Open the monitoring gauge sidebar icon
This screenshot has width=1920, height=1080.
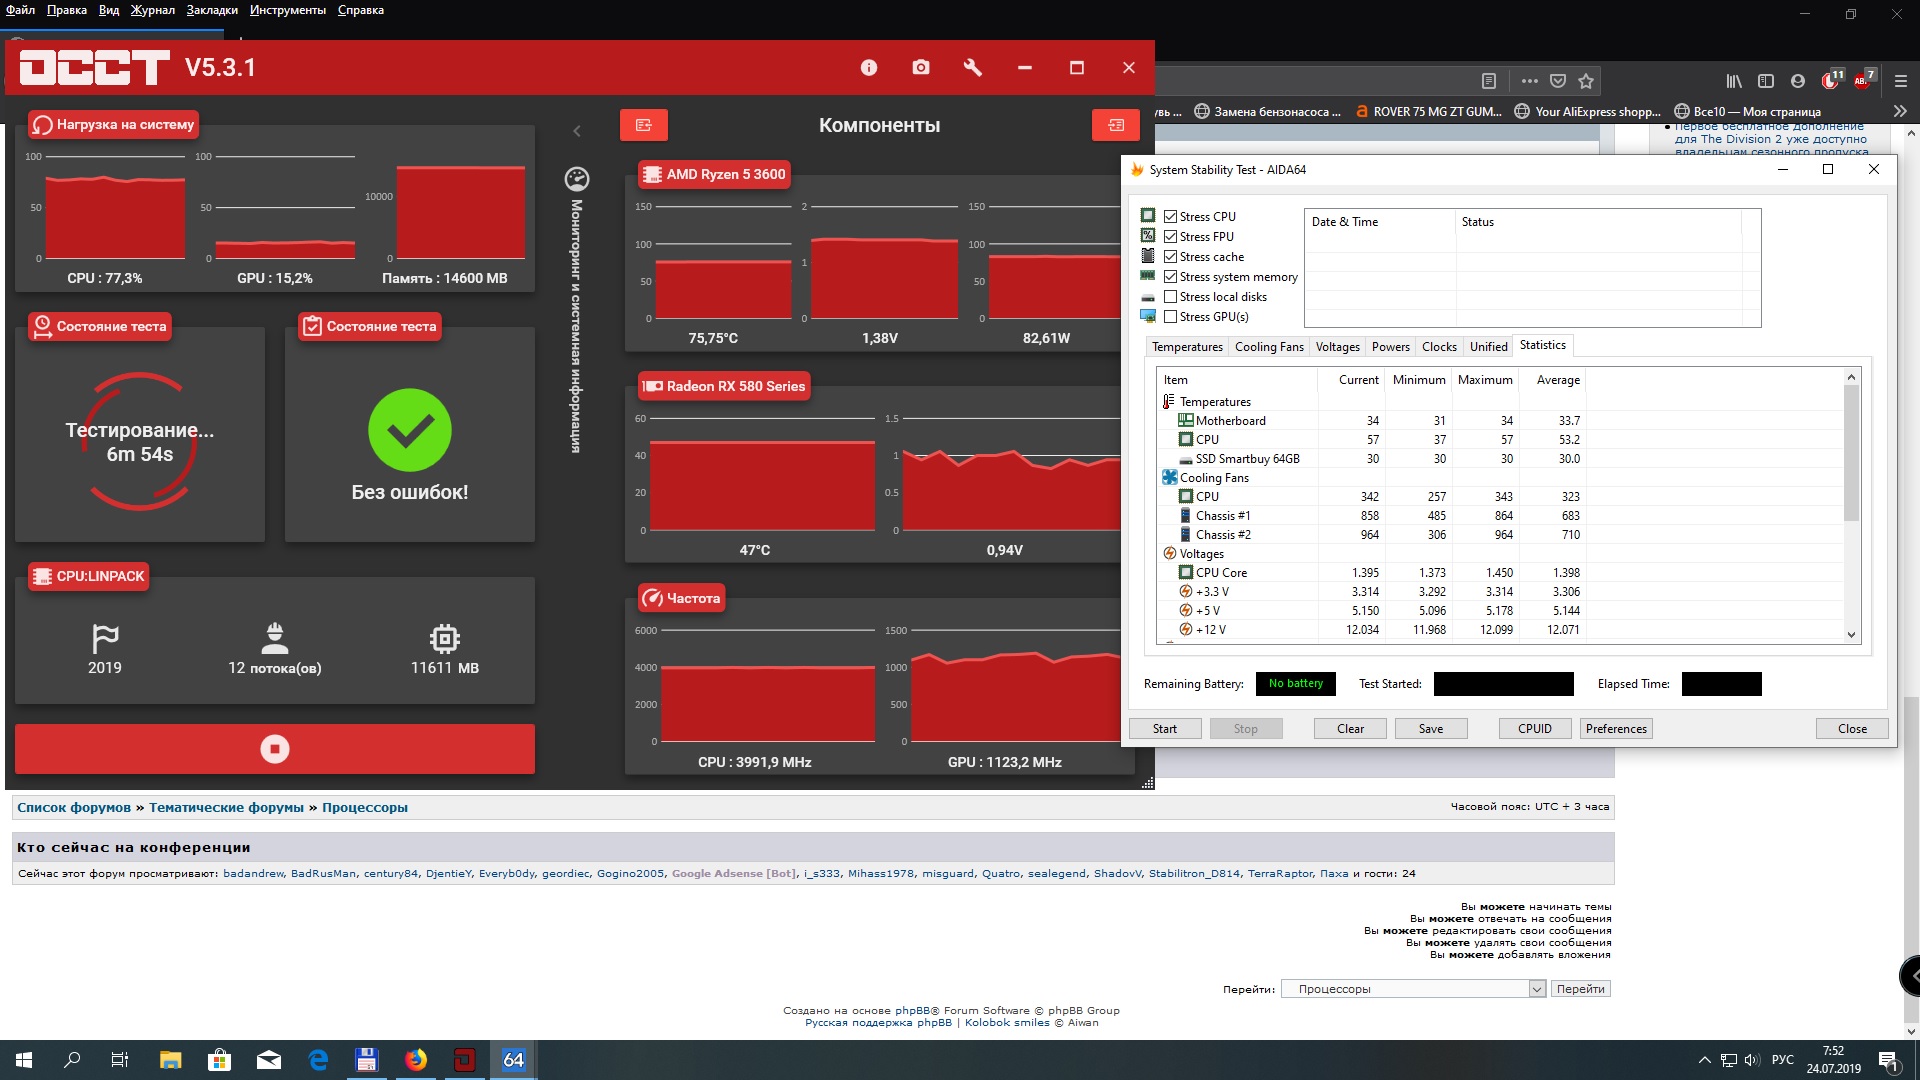(577, 179)
